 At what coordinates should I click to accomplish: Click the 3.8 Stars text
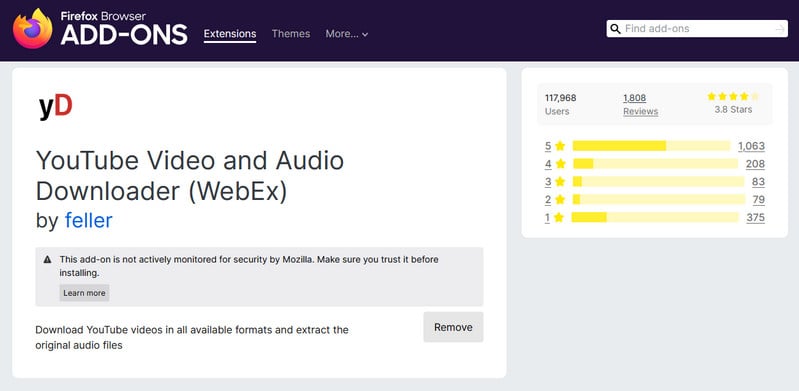[733, 110]
